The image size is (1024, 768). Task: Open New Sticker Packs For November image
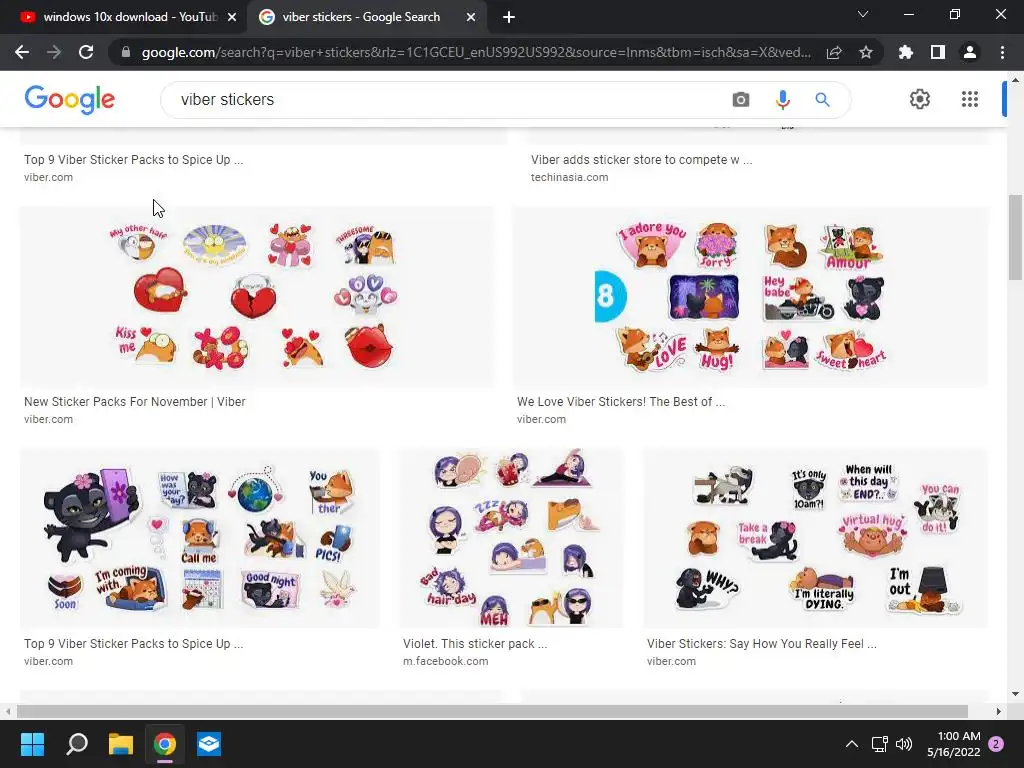tap(257, 296)
